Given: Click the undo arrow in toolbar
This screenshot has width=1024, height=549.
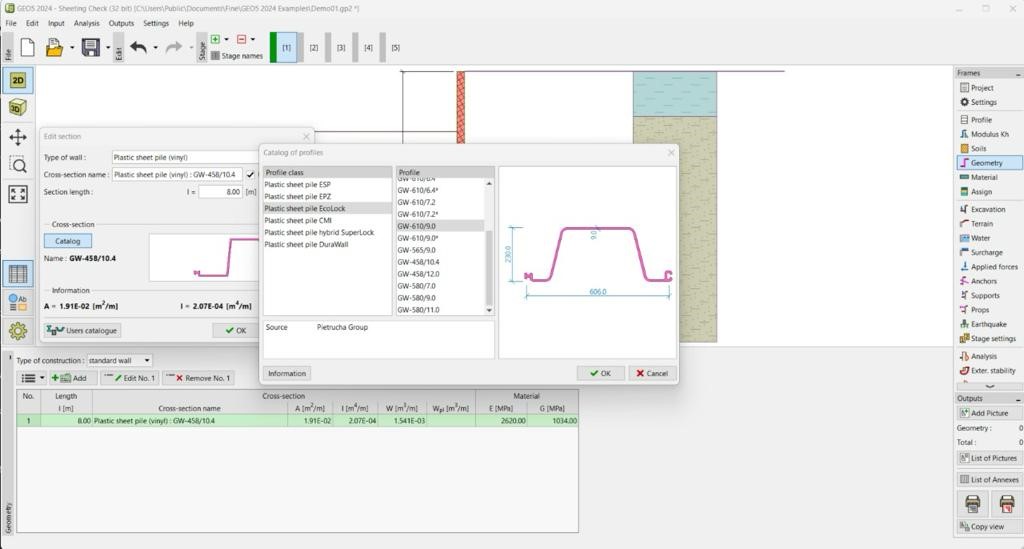Looking at the screenshot, I should point(138,47).
